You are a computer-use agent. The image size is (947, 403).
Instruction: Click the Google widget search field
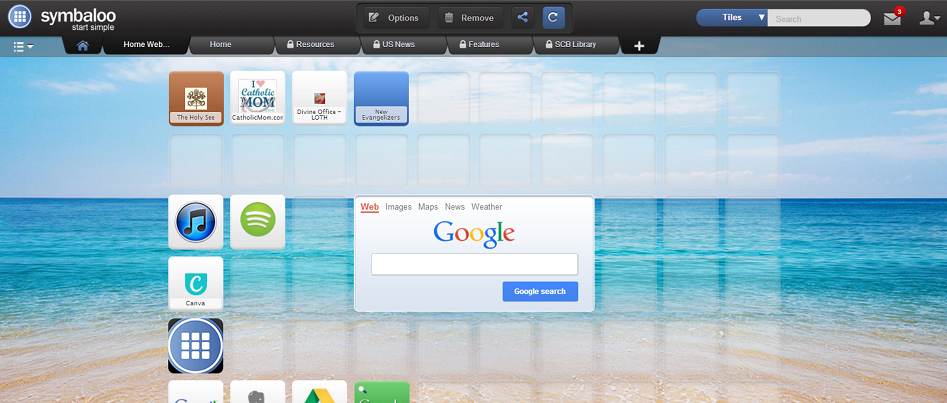pyautogui.click(x=474, y=264)
